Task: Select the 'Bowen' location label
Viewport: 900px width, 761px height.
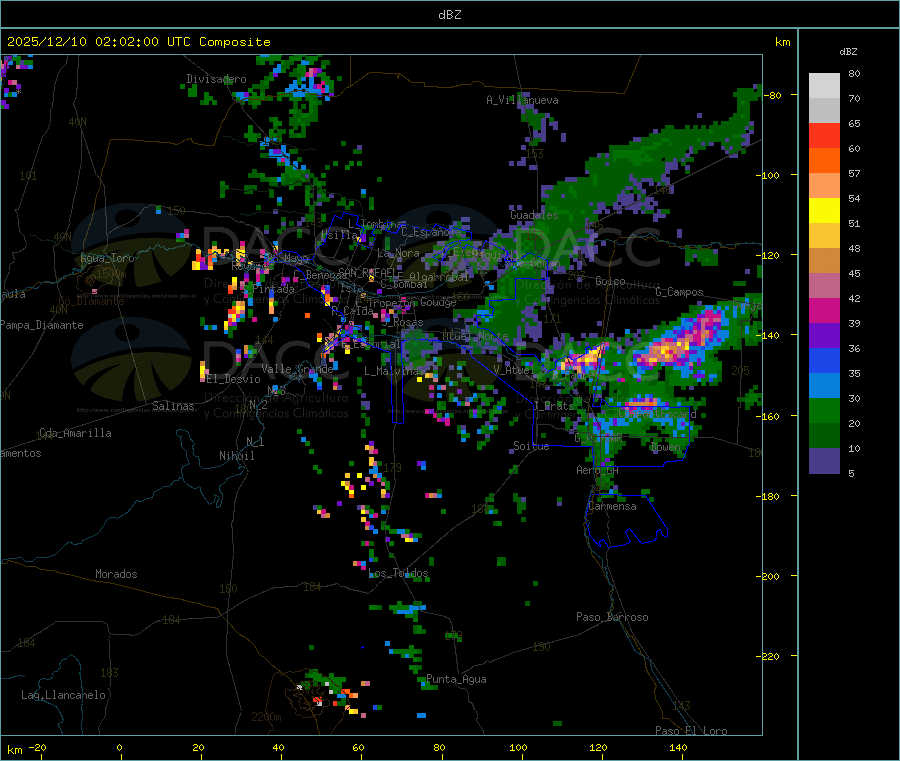Action: (x=666, y=446)
